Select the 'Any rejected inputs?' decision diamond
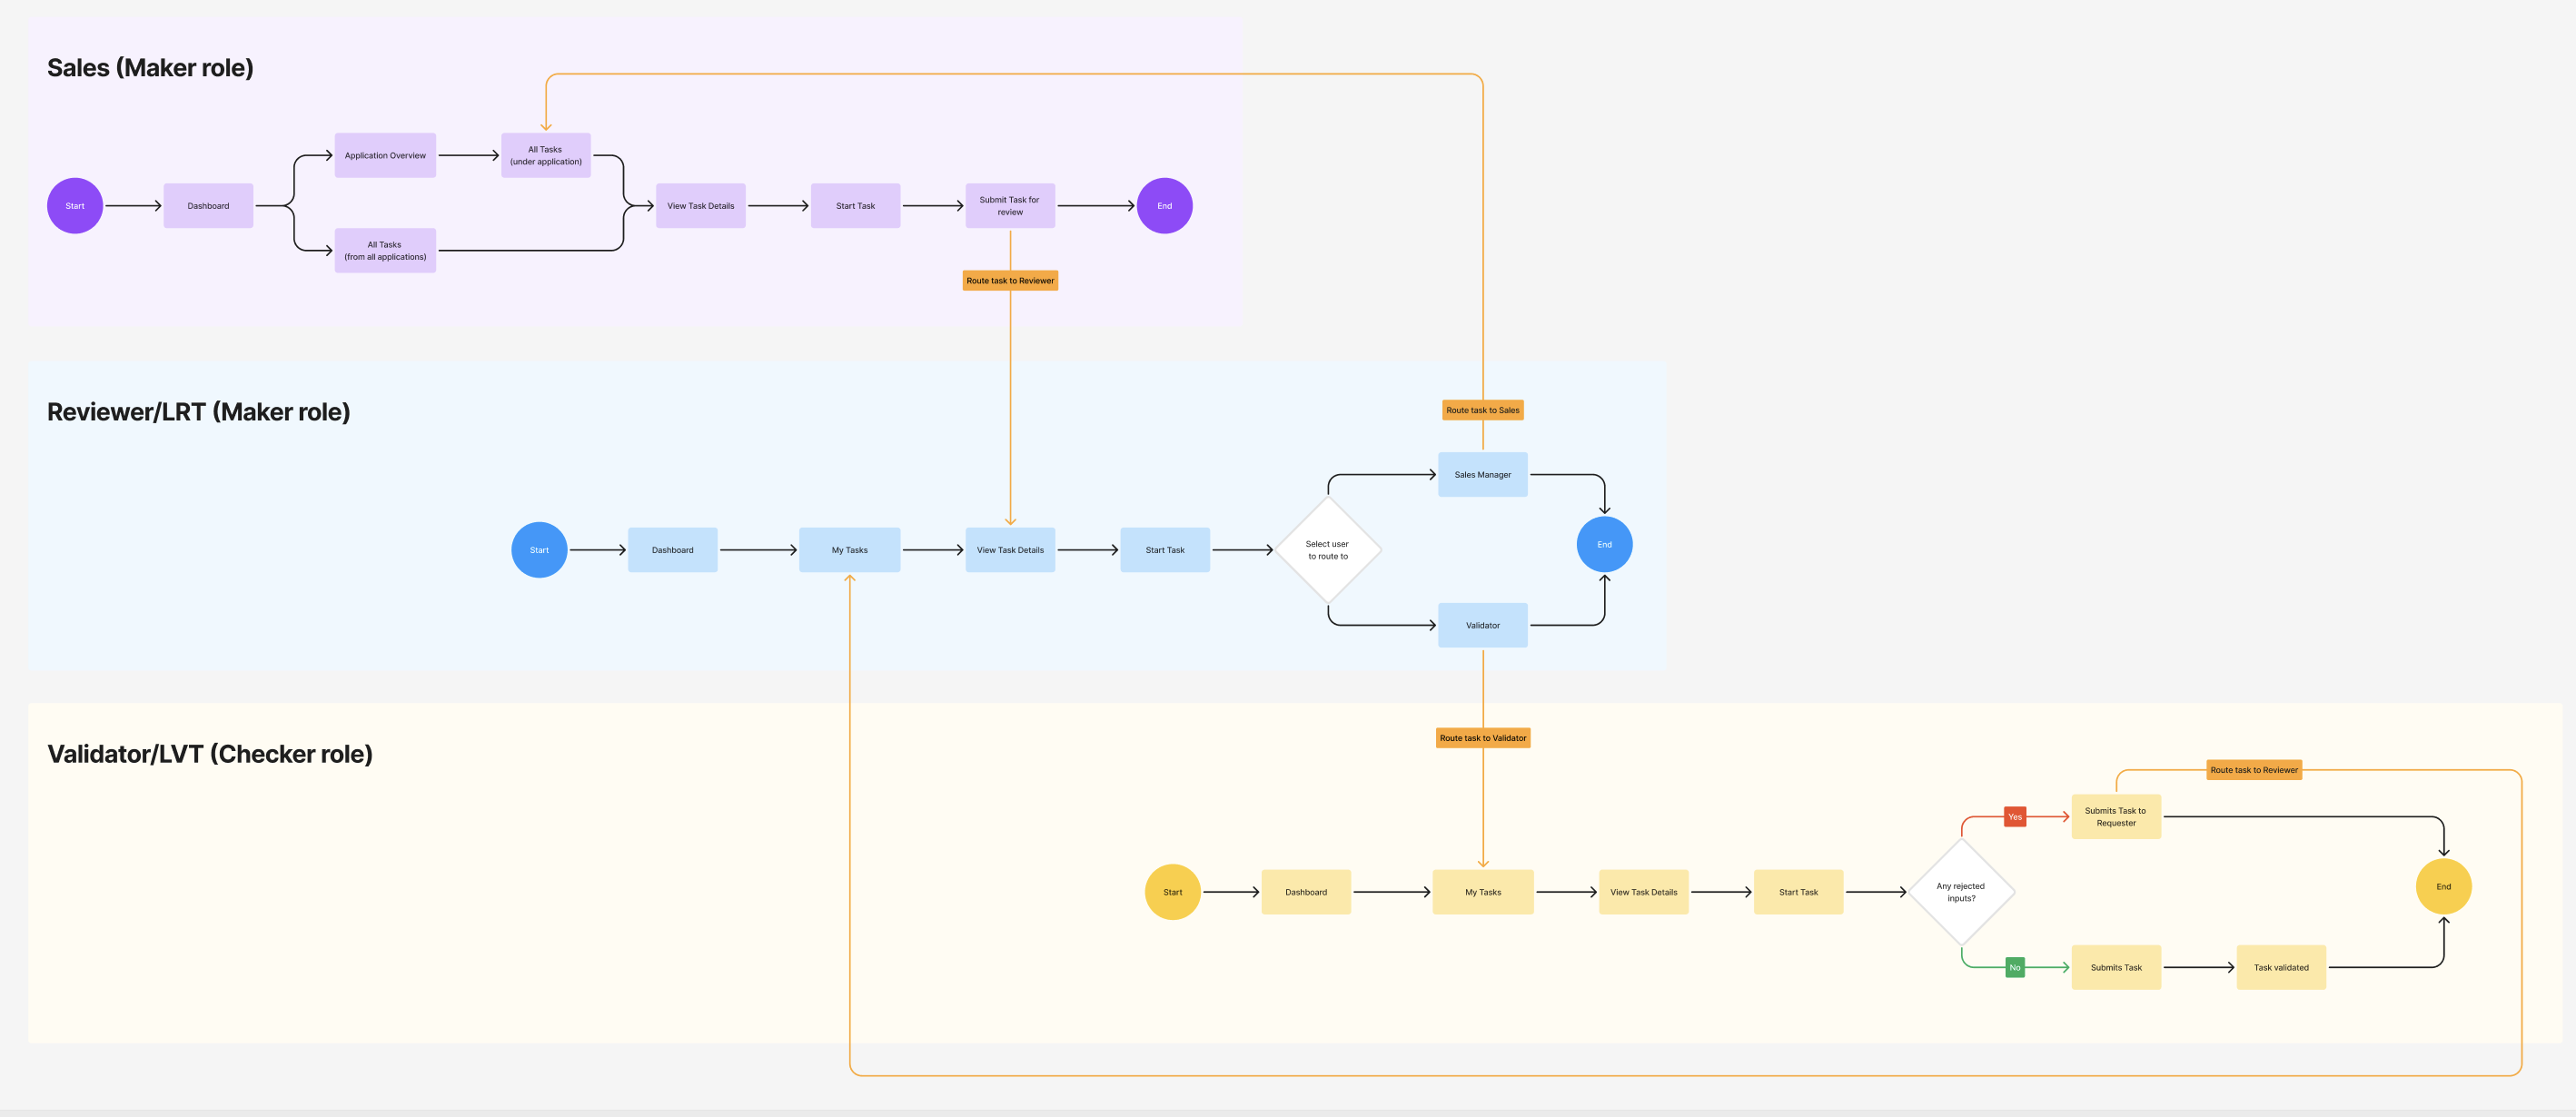Viewport: 2576px width, 1117px height. pos(1960,892)
